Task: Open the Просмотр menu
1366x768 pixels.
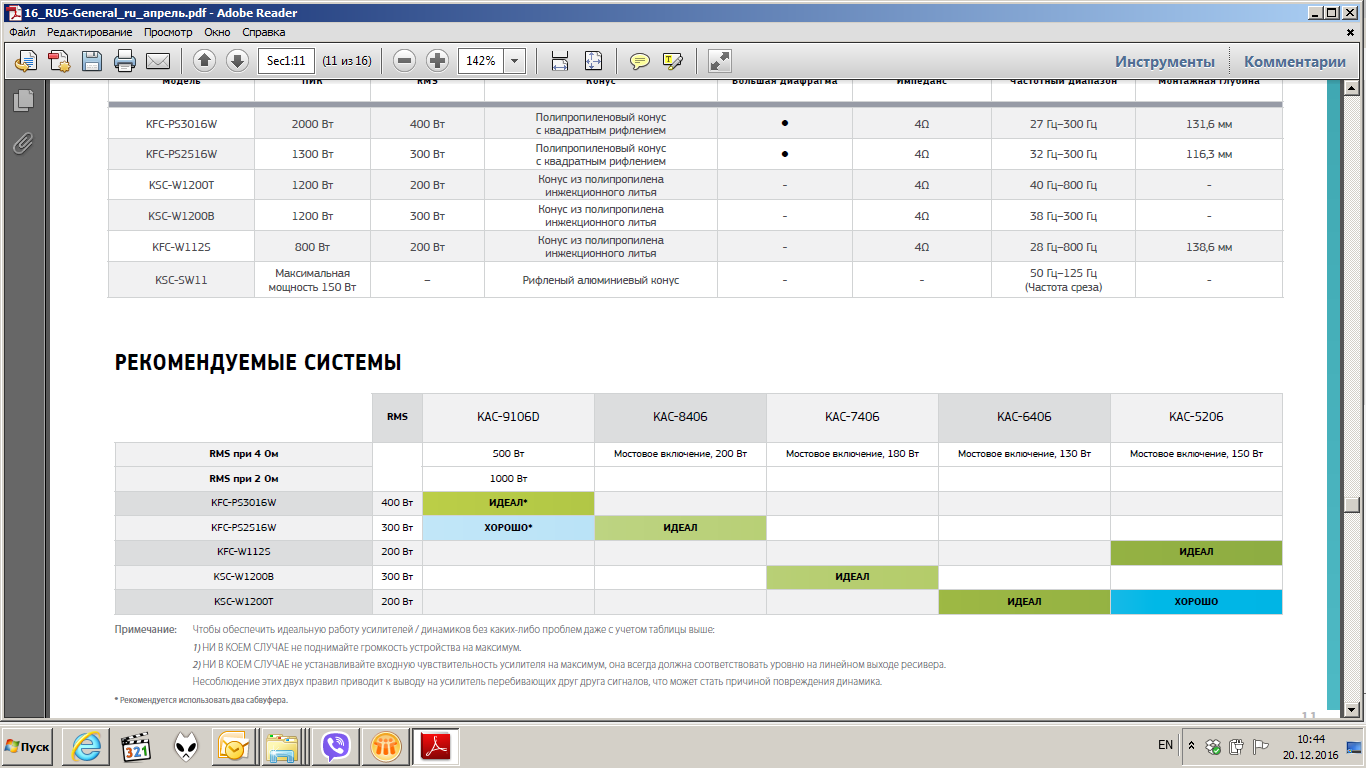Action: coord(168,32)
